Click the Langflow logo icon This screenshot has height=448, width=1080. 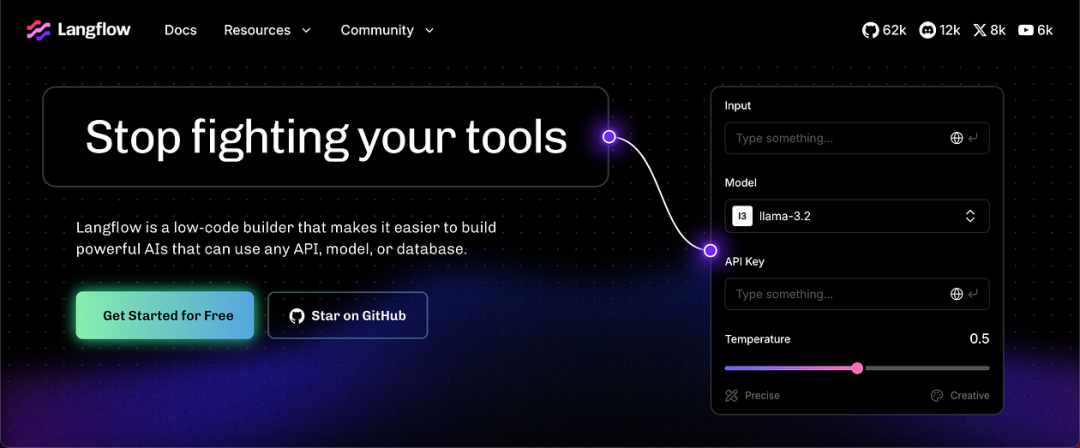(x=38, y=30)
